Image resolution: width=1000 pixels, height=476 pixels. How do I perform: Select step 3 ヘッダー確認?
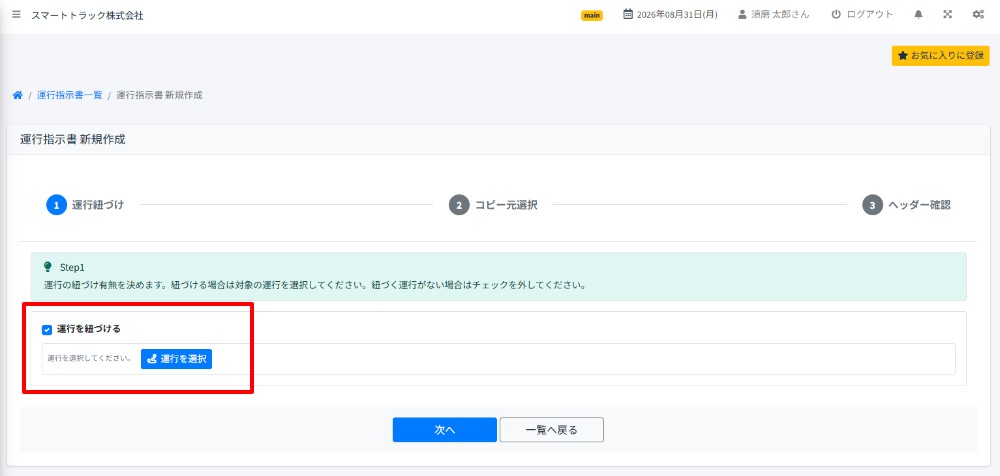pos(907,205)
